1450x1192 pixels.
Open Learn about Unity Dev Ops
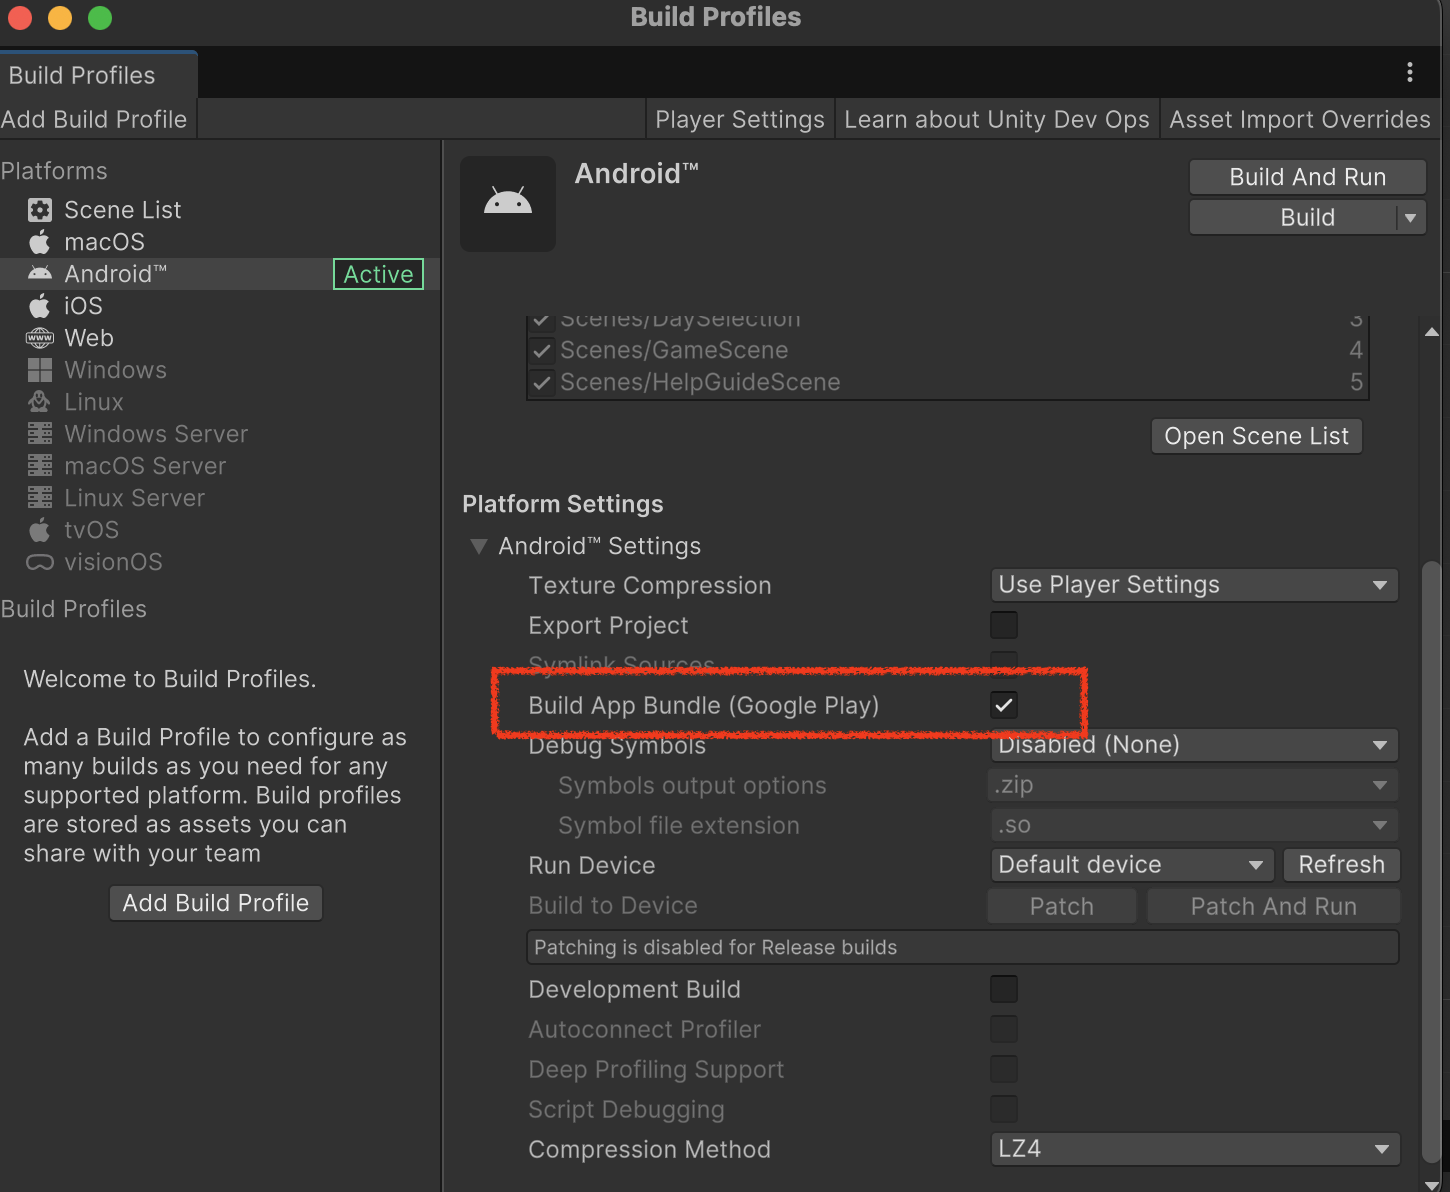[997, 119]
